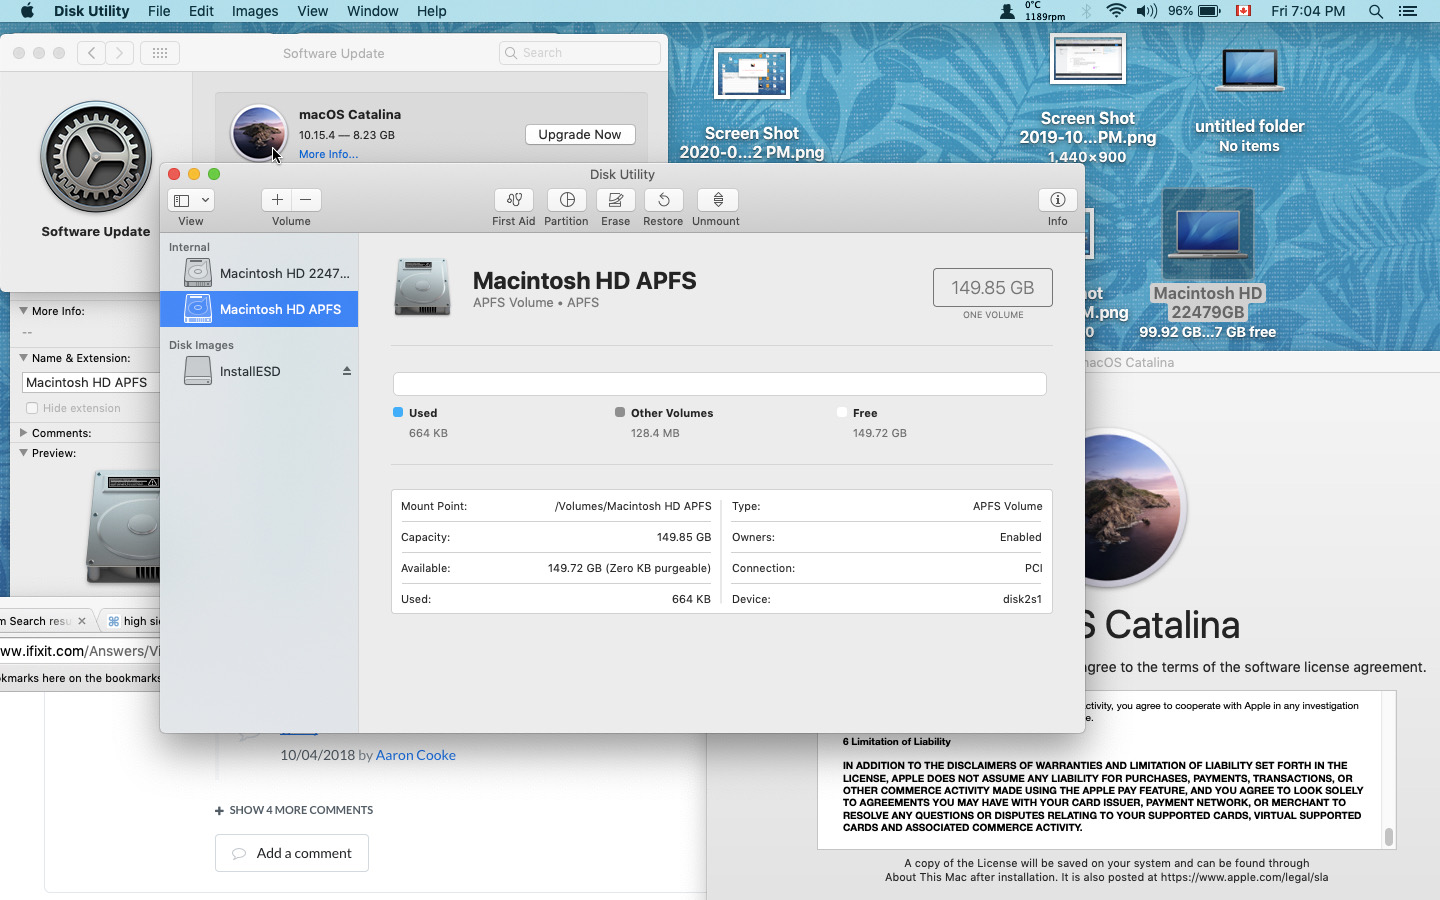The image size is (1440, 900).
Task: Click the Add a comment button
Action: pyautogui.click(x=292, y=853)
